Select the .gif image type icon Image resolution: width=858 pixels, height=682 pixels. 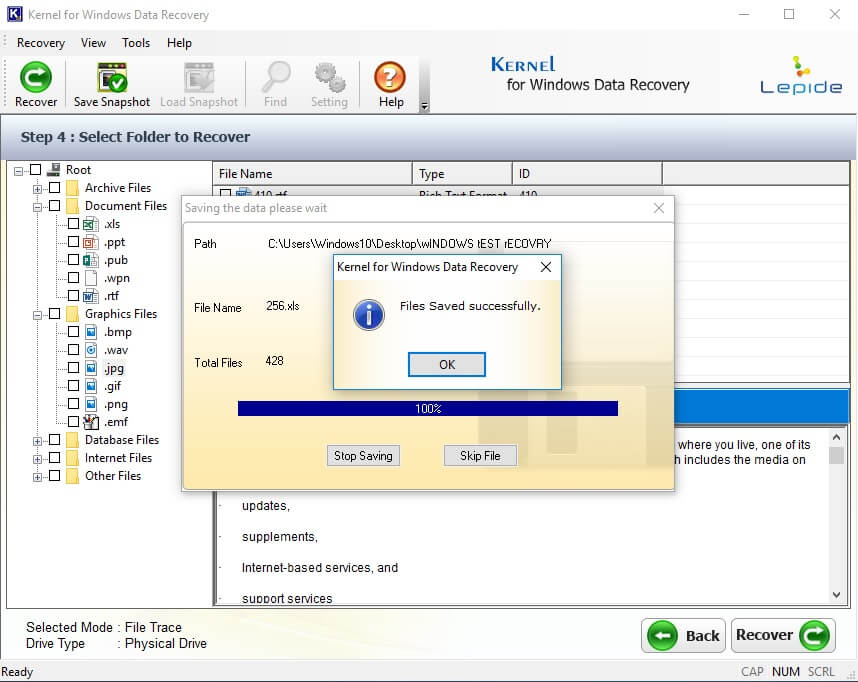[91, 386]
